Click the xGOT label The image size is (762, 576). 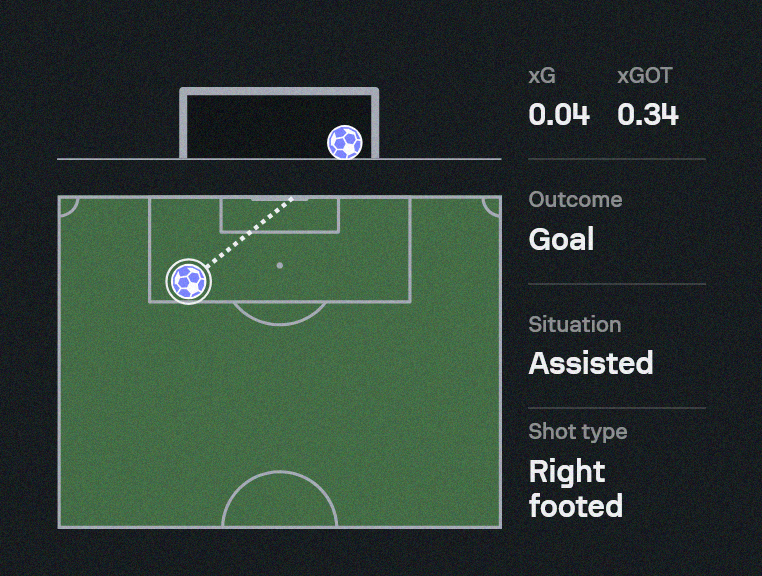pos(645,77)
